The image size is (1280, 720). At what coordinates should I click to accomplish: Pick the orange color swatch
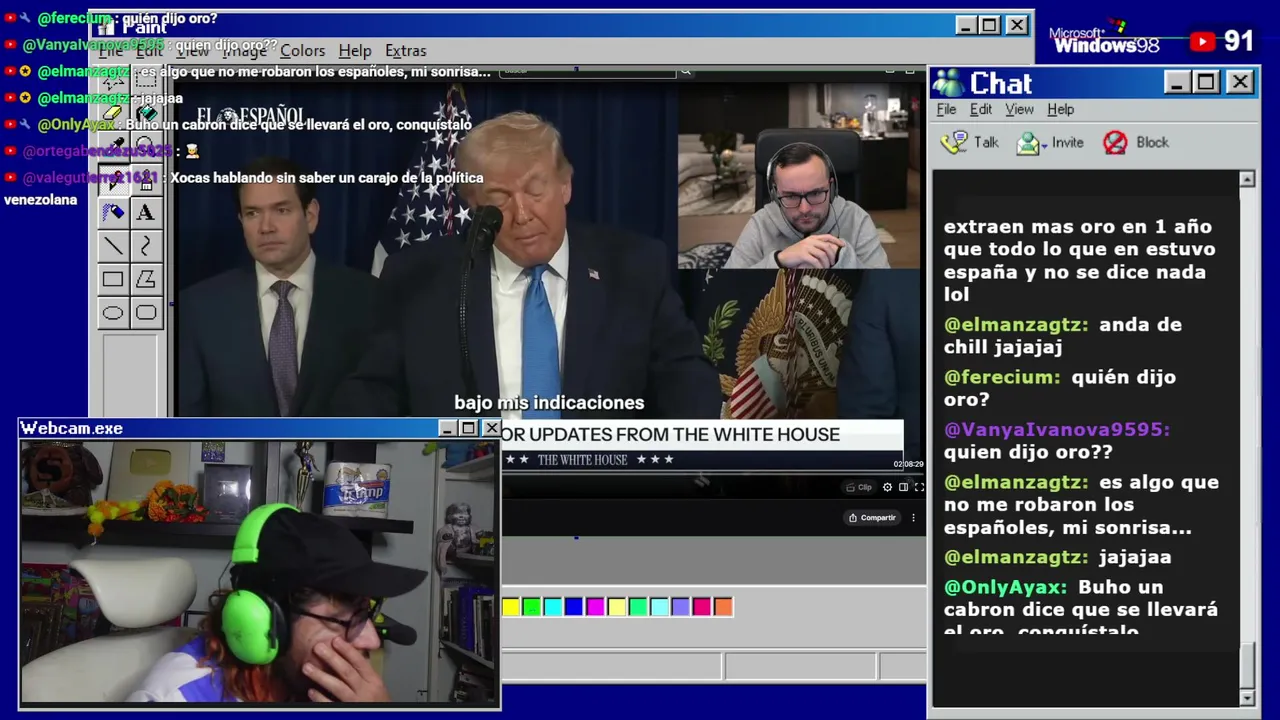[x=723, y=606]
